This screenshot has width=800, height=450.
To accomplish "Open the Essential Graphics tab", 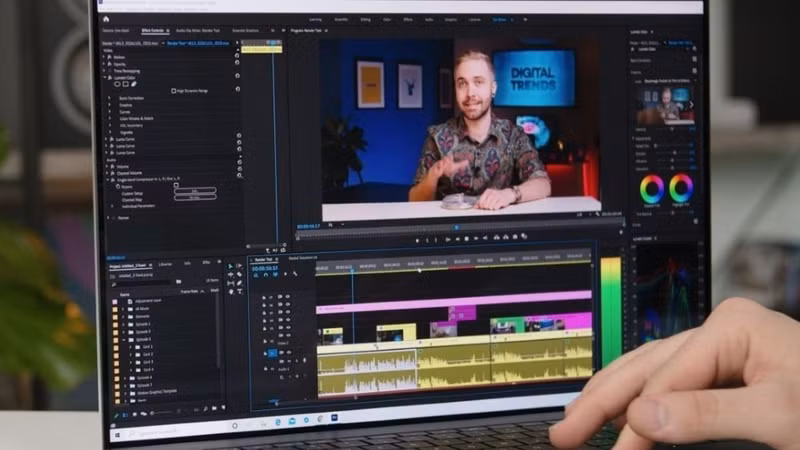I will [x=245, y=31].
